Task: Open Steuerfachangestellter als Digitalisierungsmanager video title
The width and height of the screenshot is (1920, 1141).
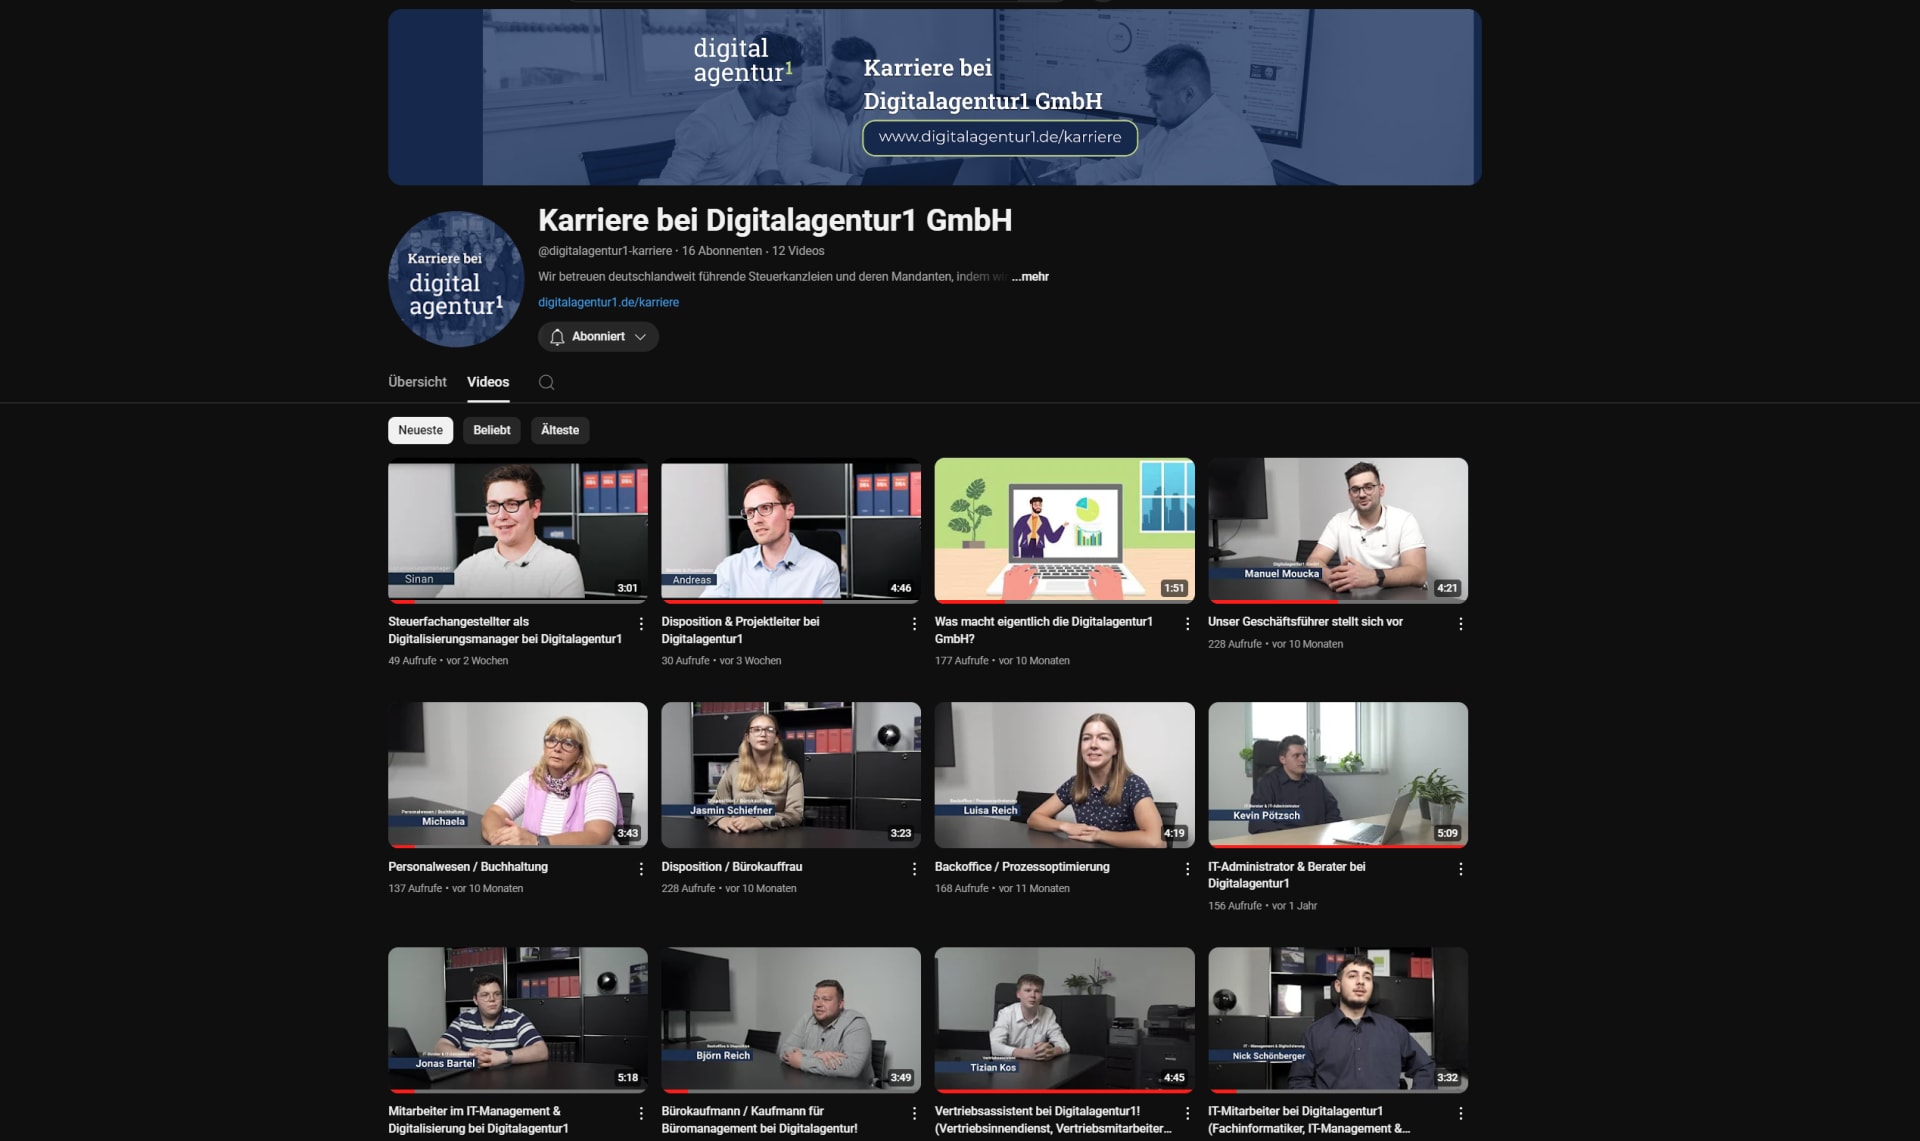Action: coord(505,630)
